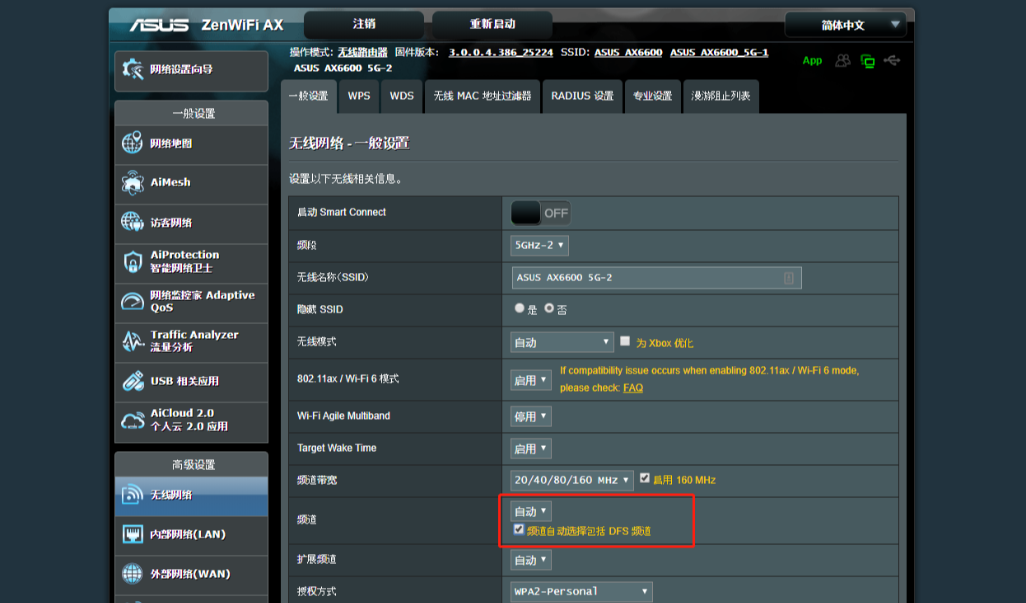Screen dimensions: 1026x603
Task: Open the channel bandwidth dropdown
Action: pyautogui.click(x=572, y=480)
